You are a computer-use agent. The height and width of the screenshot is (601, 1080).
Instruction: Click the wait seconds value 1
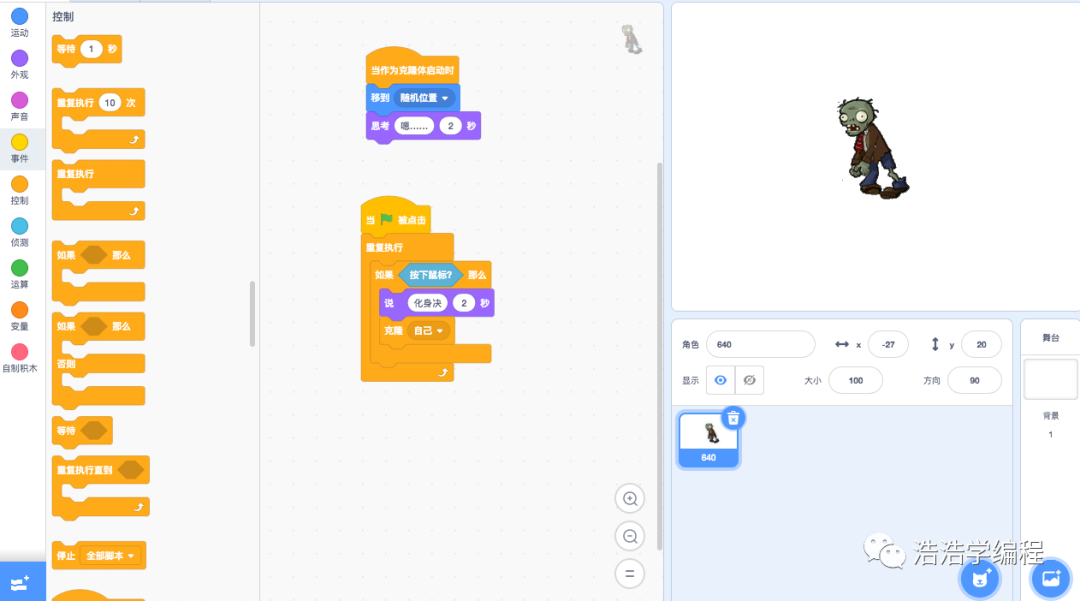[x=91, y=49]
